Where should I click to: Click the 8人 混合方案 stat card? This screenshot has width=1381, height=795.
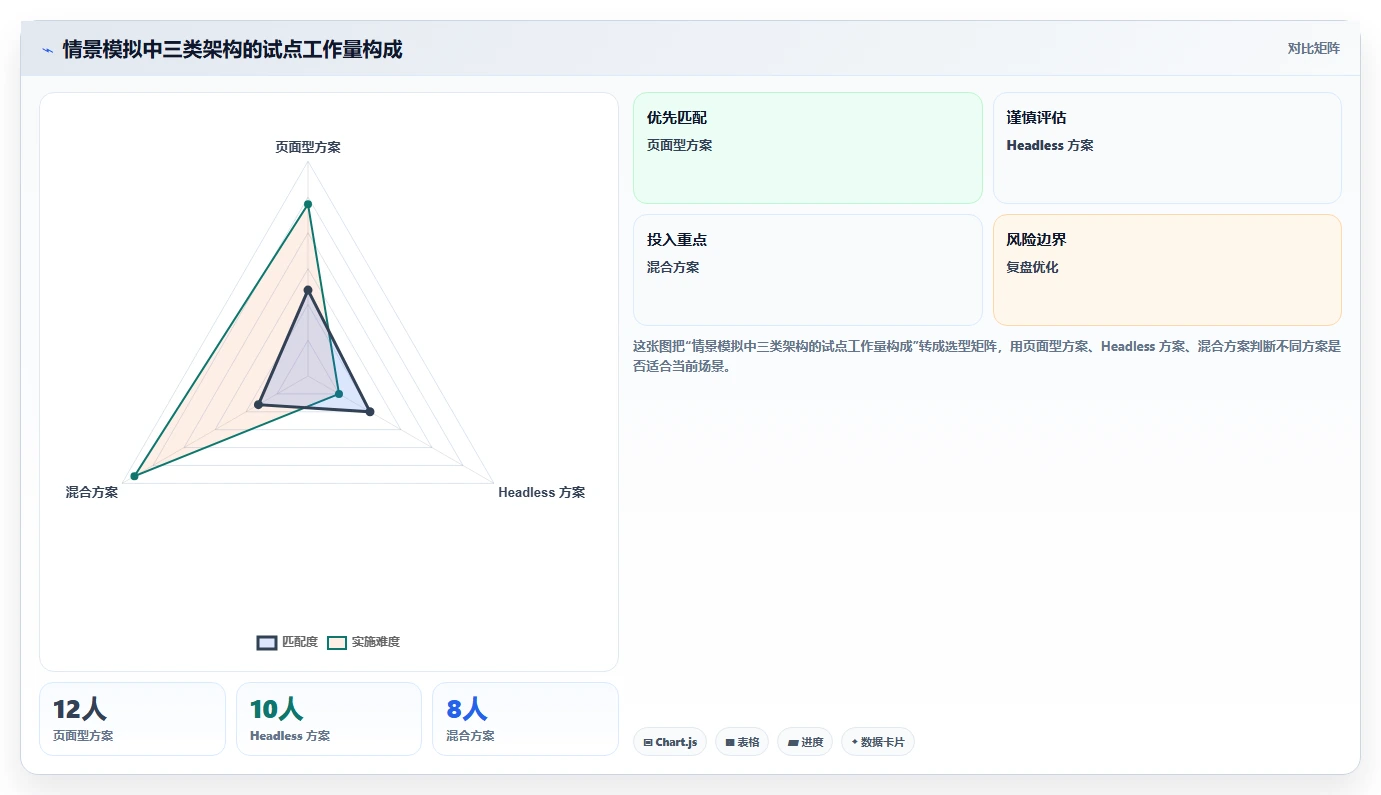[x=525, y=719]
